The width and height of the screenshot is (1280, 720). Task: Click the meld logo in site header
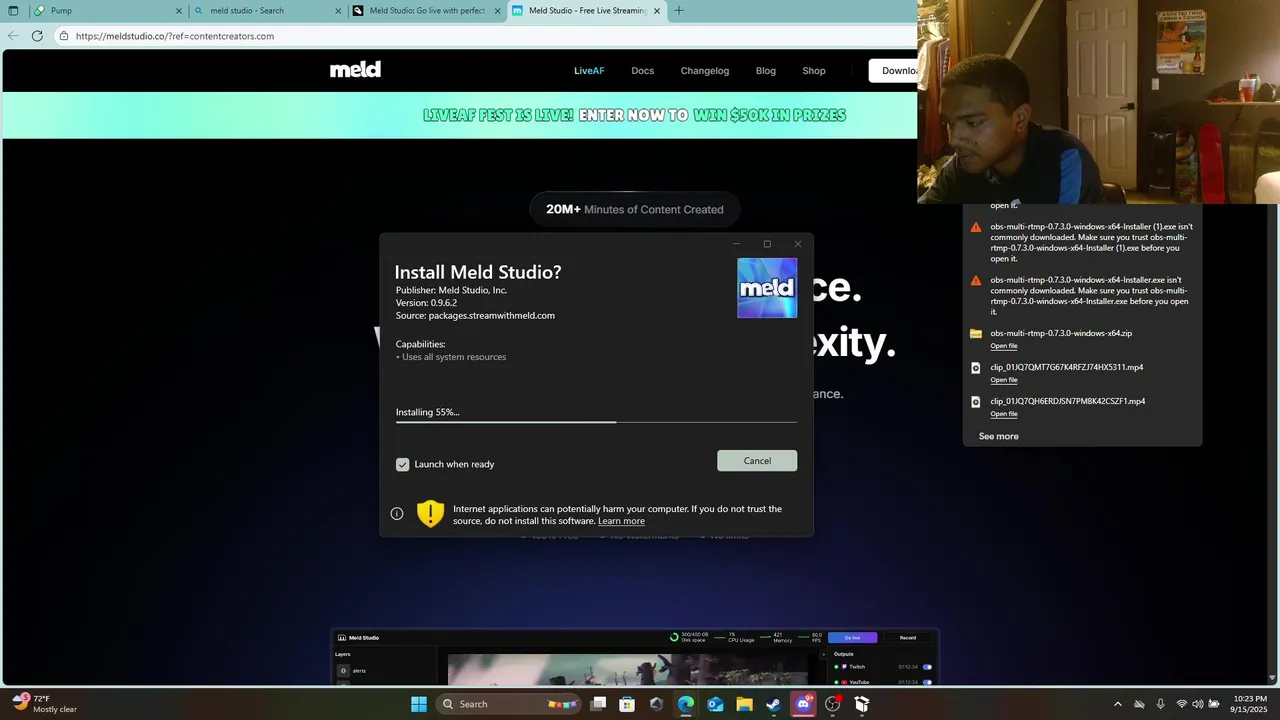tap(355, 70)
